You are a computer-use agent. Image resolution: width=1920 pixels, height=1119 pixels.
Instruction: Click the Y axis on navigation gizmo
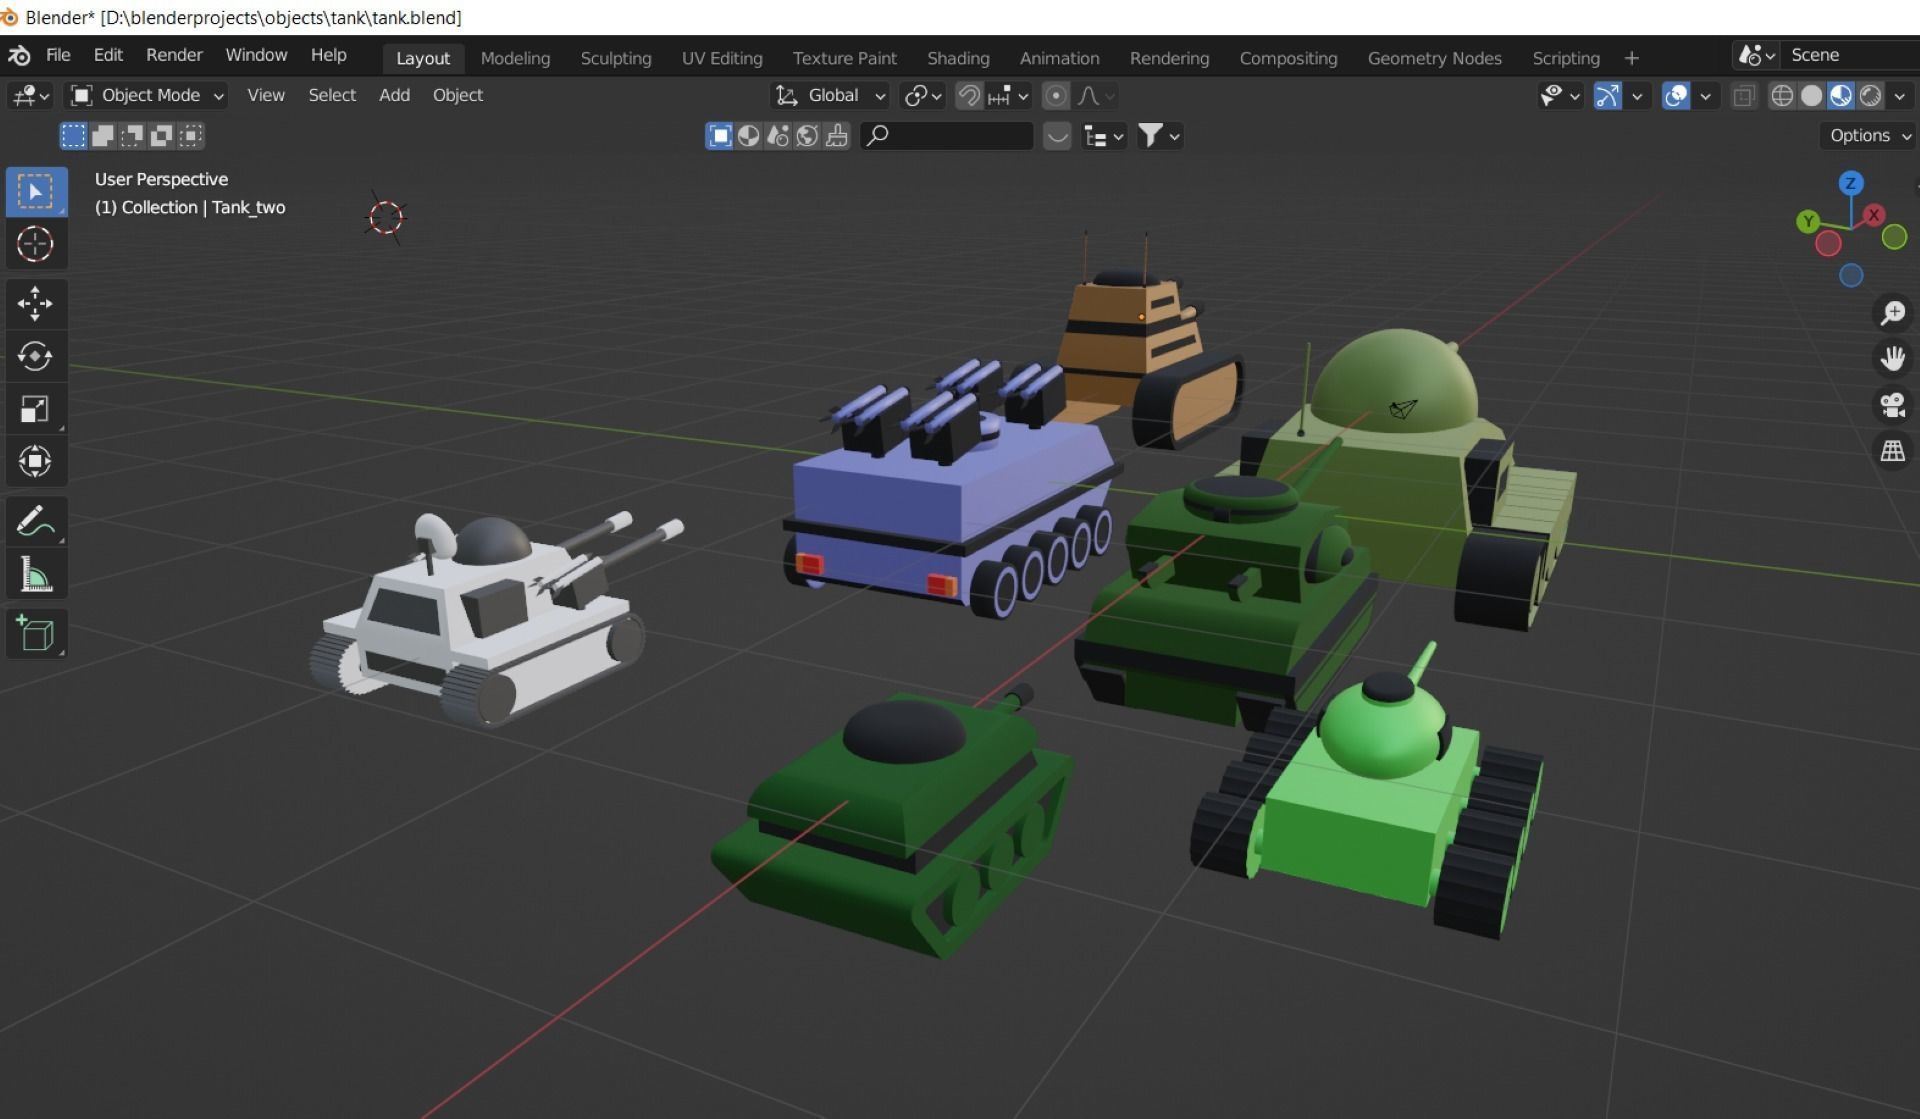tap(1808, 221)
